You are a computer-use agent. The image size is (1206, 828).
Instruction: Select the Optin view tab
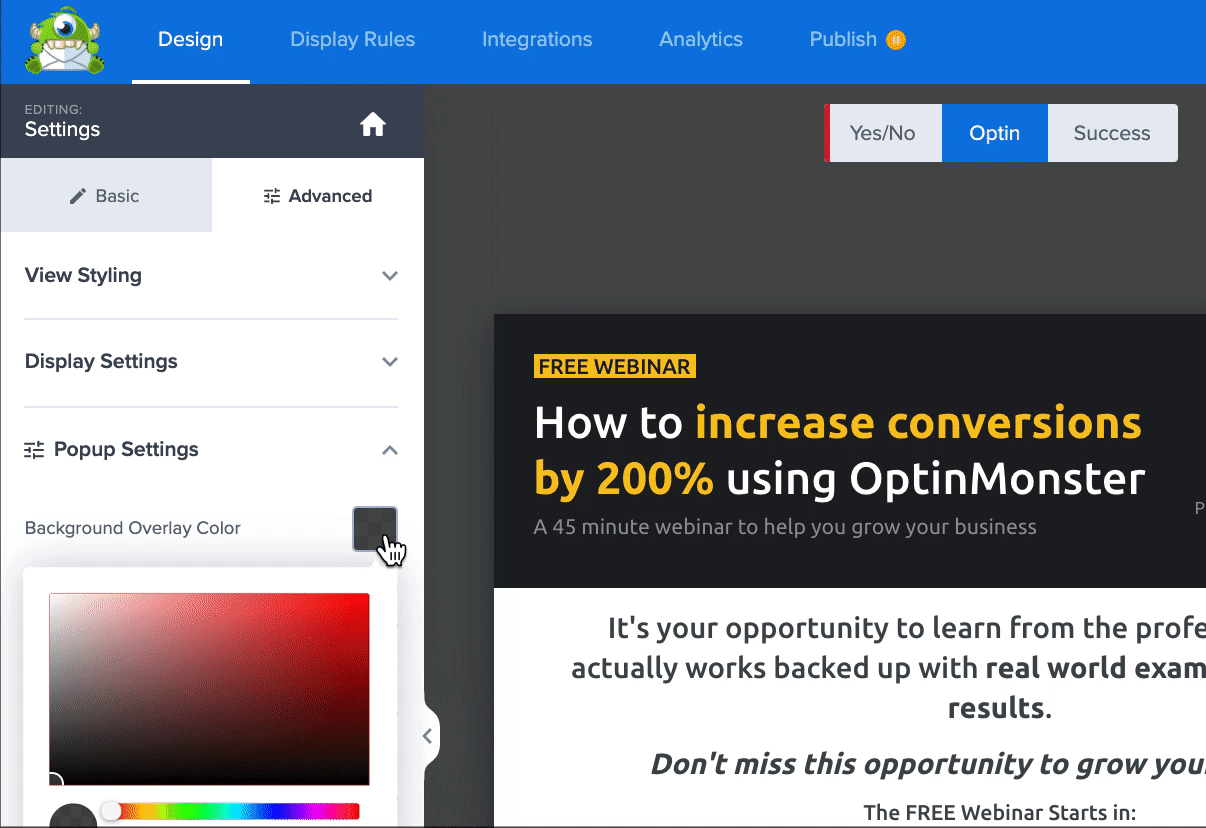tap(995, 132)
